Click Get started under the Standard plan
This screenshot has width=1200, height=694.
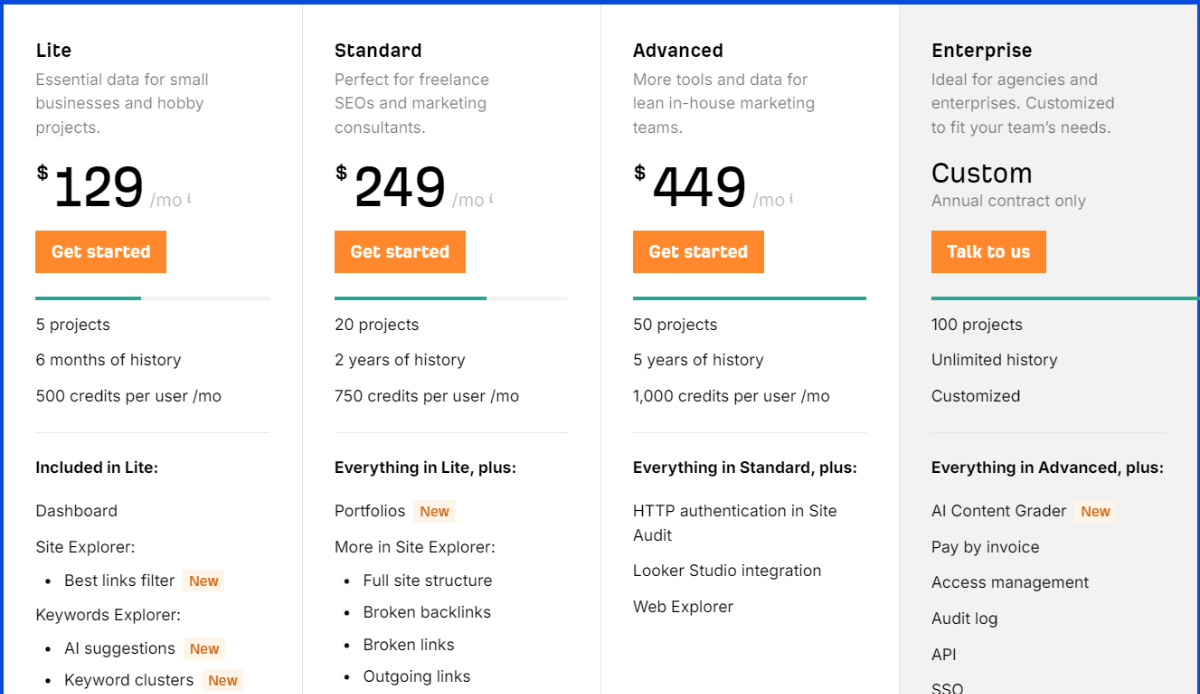coord(400,252)
